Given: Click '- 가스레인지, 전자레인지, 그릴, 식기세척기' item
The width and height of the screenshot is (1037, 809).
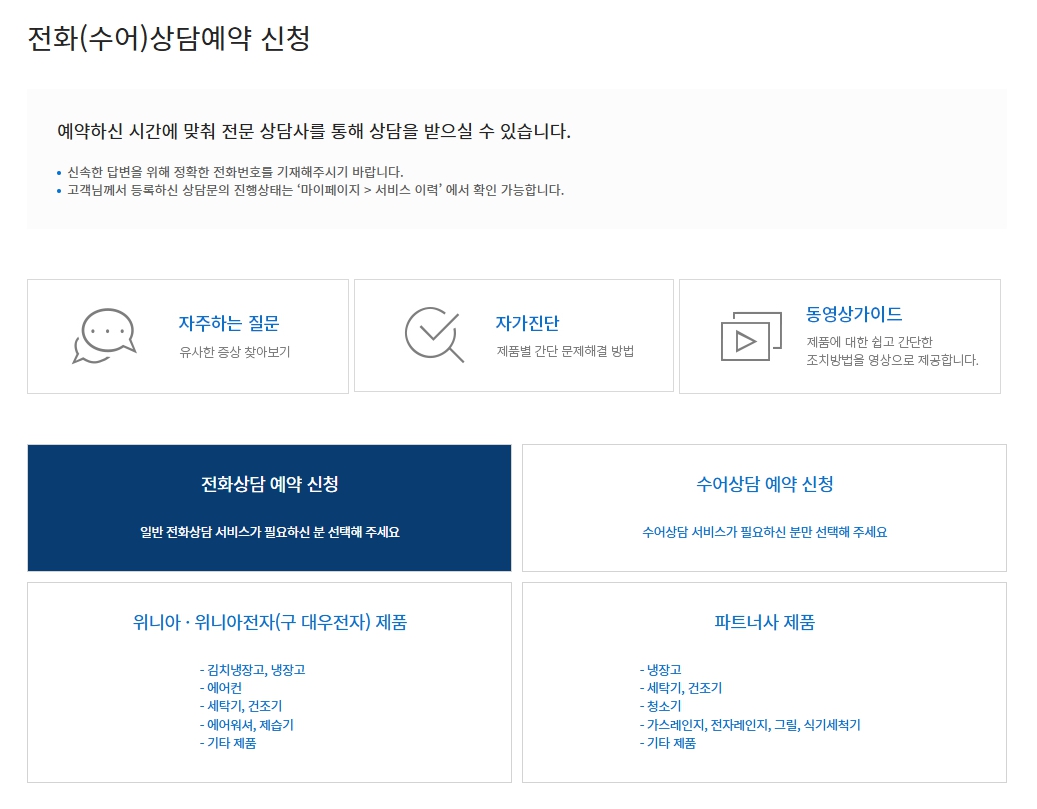Looking at the screenshot, I should point(750,725).
